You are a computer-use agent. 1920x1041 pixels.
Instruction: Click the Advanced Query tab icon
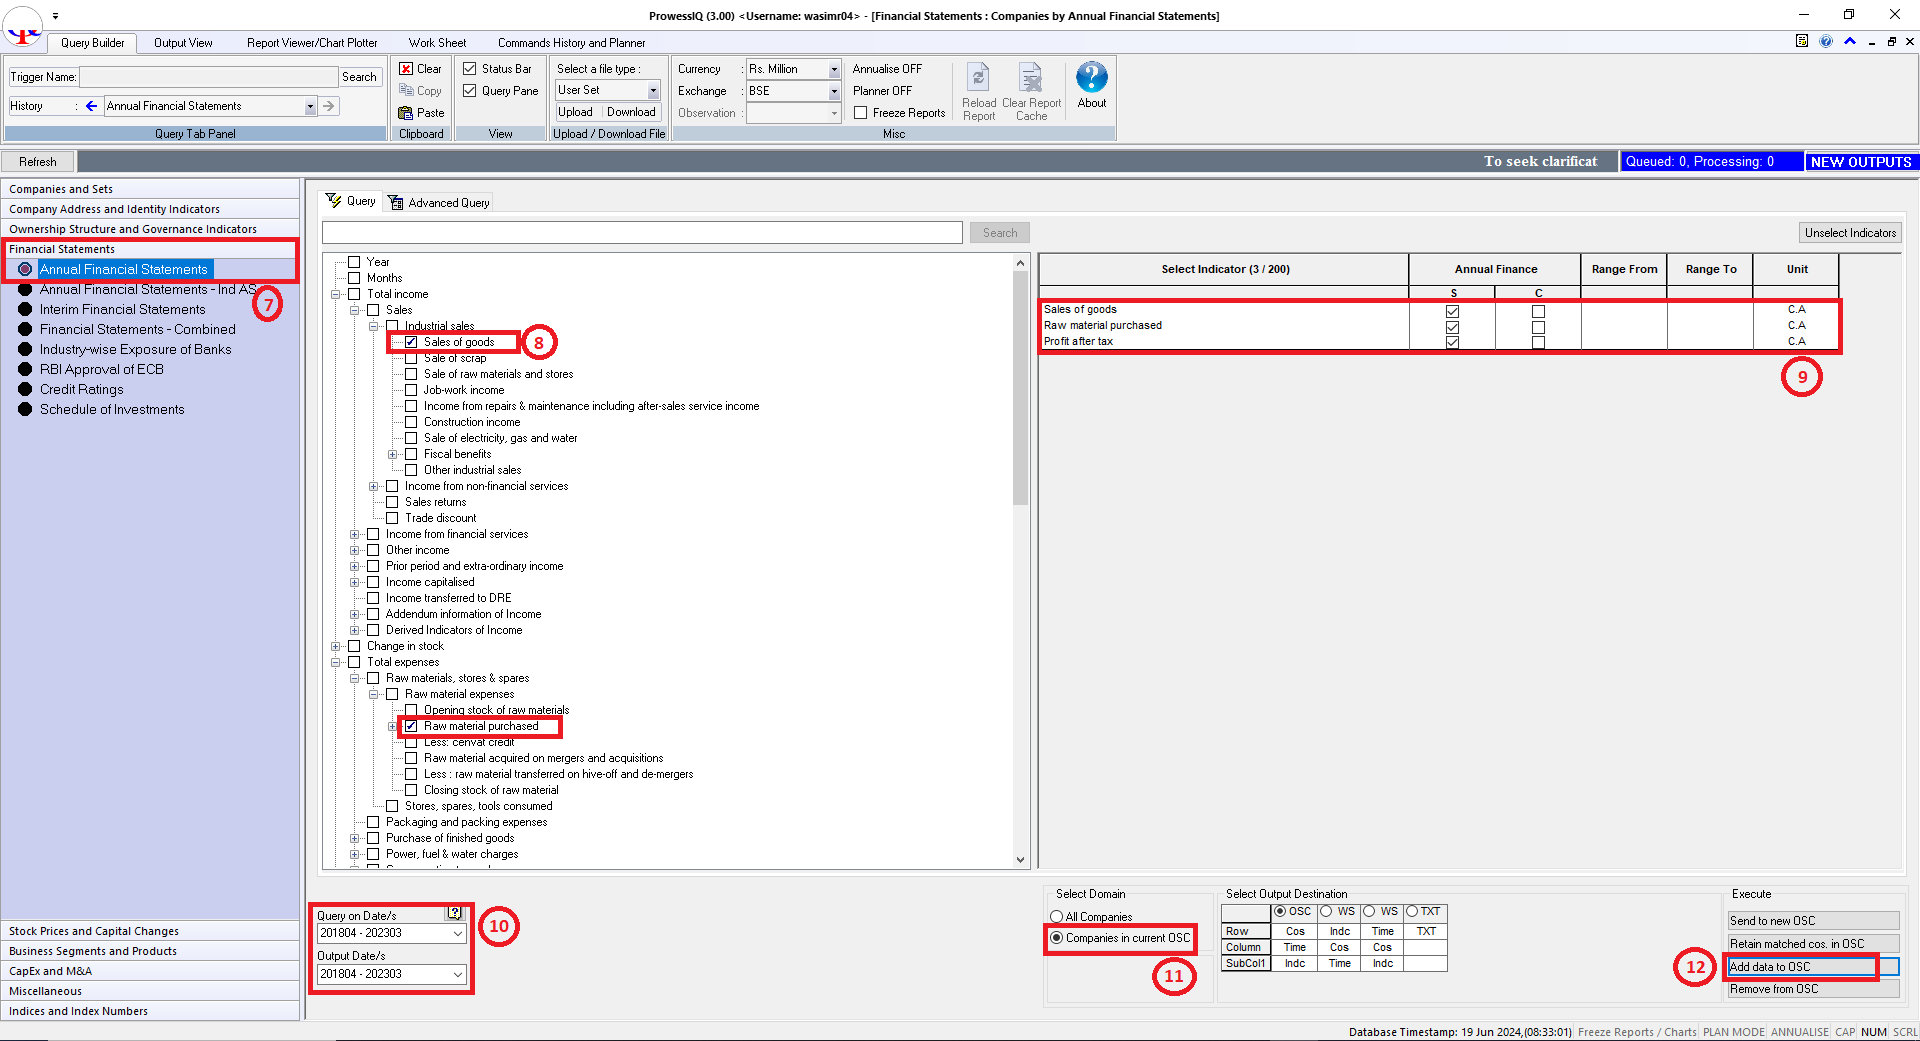click(x=396, y=202)
